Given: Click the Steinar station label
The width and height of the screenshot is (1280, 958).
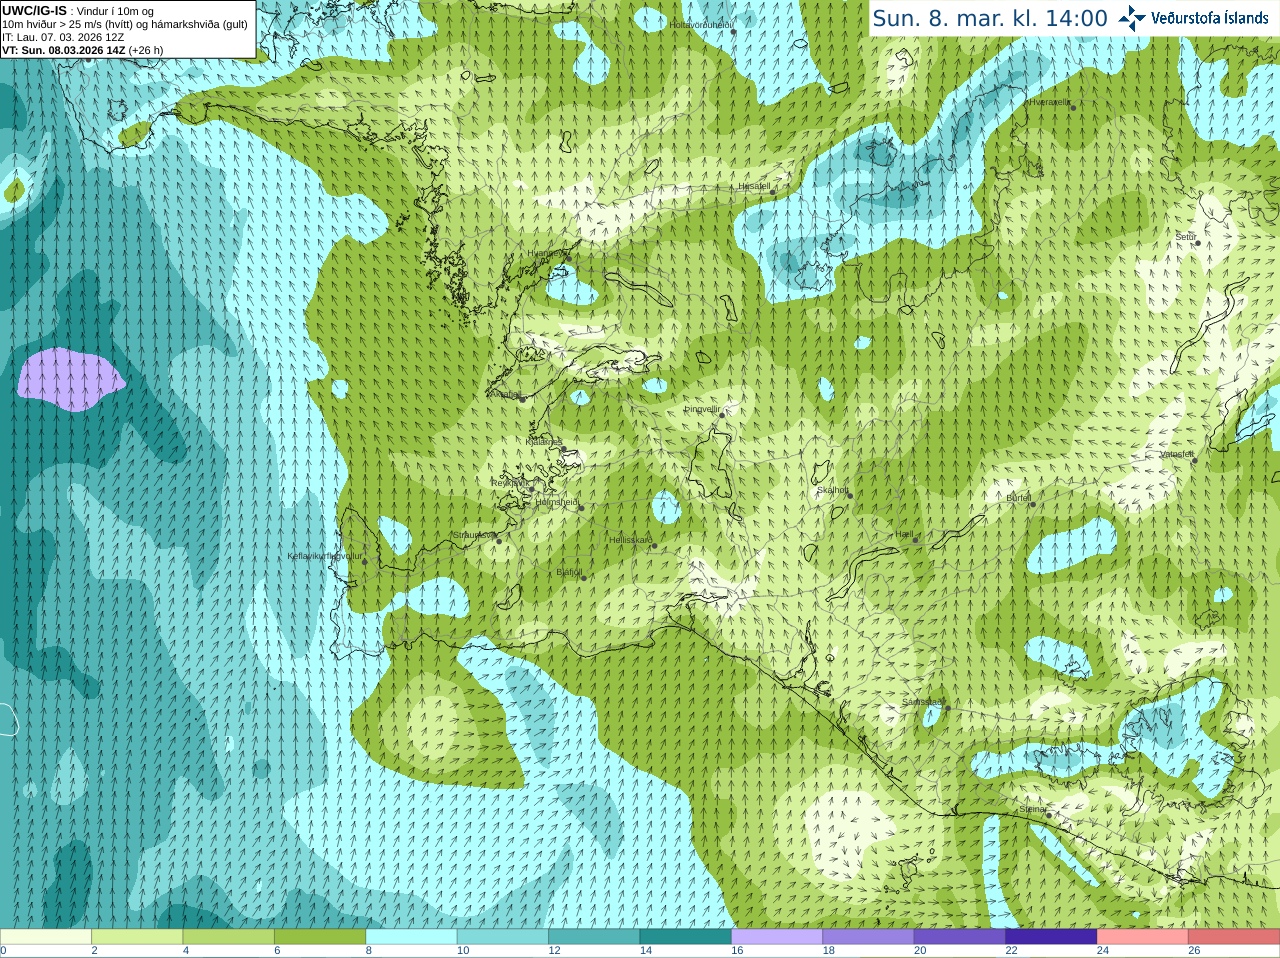Looking at the screenshot, I should click(x=1032, y=809).
